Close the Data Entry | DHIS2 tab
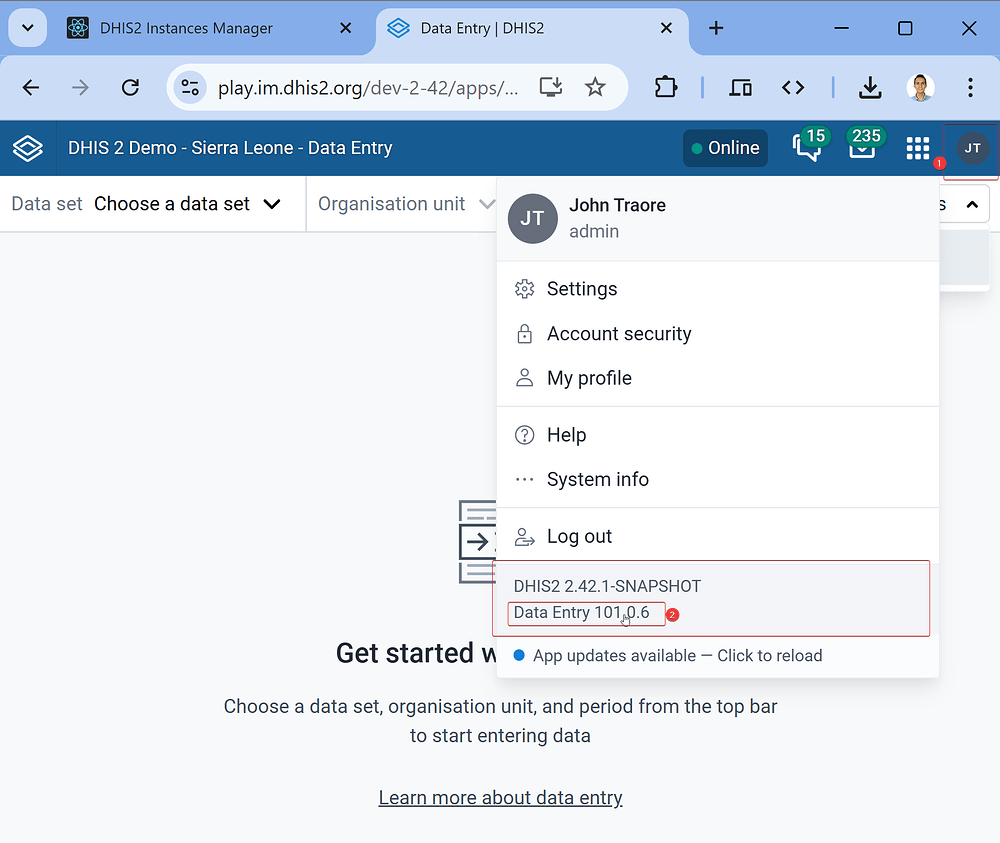This screenshot has width=1000, height=843. [x=666, y=28]
